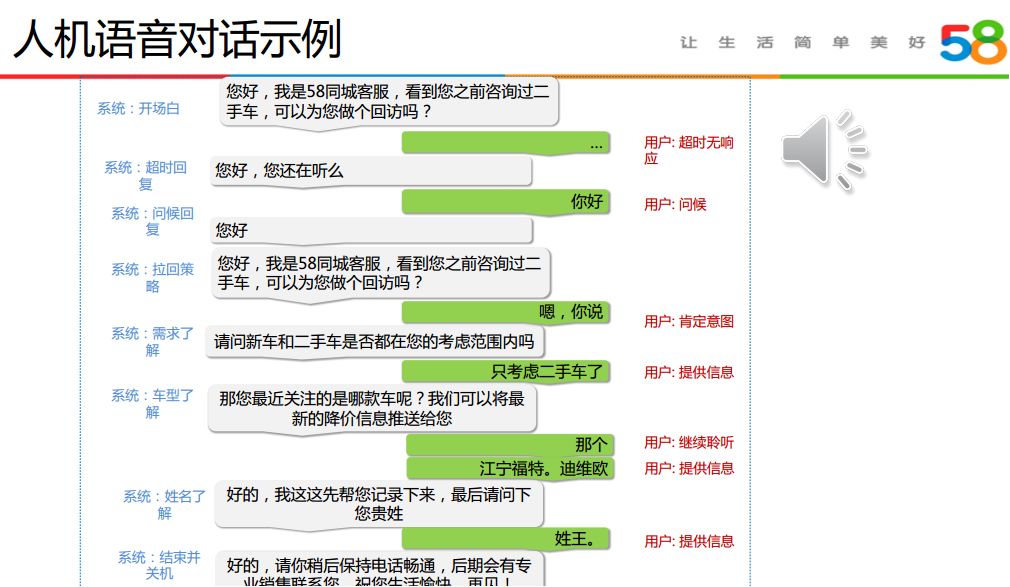Click the gray bubble 您好，您还在听么
This screenshot has width=1010, height=587.
[x=371, y=171]
